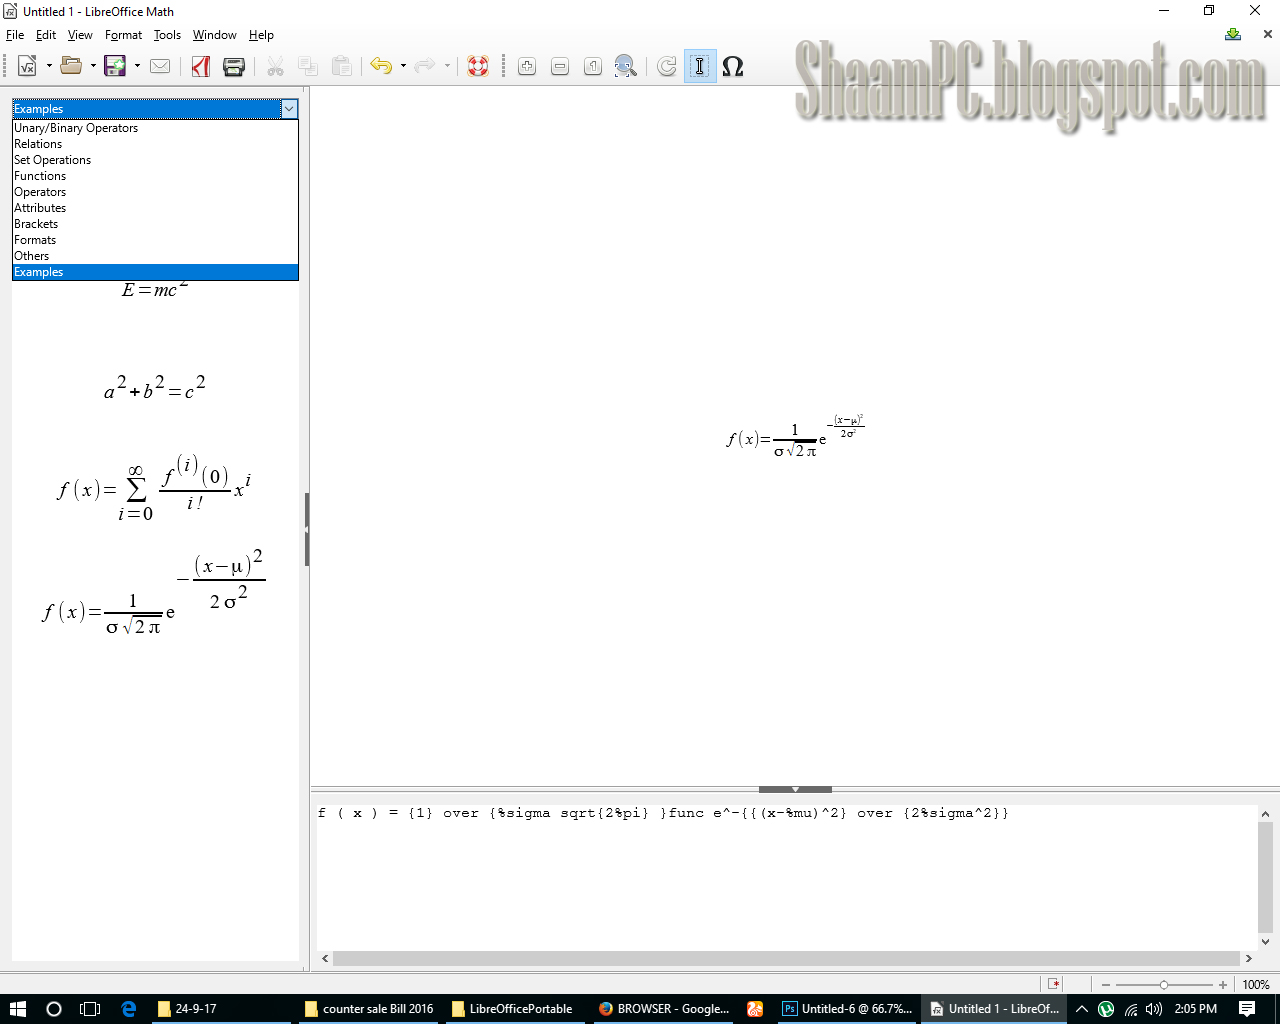Screen dimensions: 1280x1024
Task: Insert the E=mc² example formula
Action: point(155,290)
